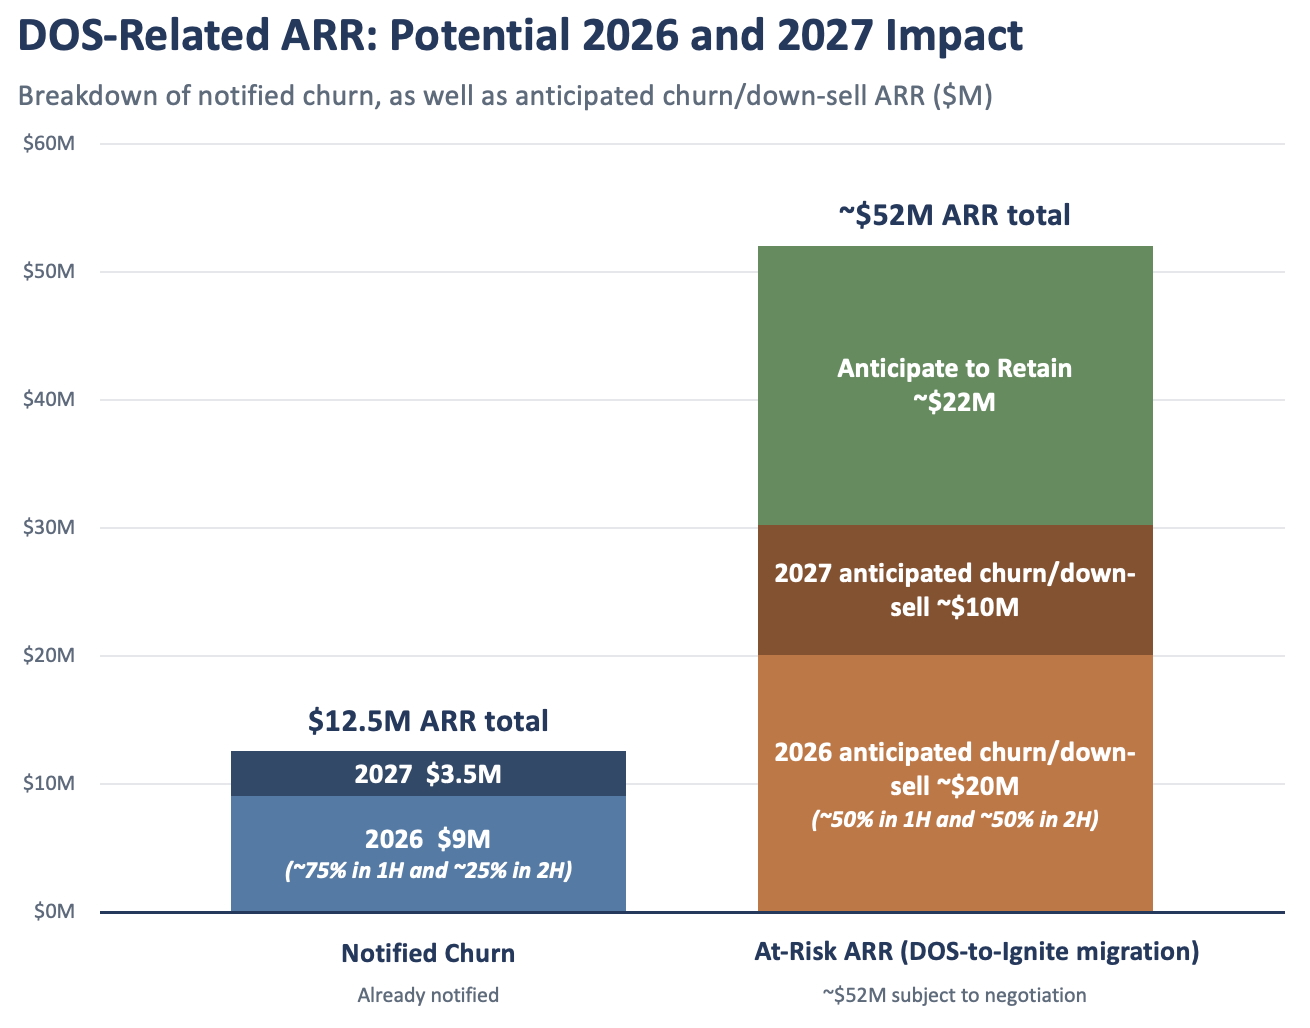
Task: Click the At-Risk ARR category label
Action: pos(977,951)
